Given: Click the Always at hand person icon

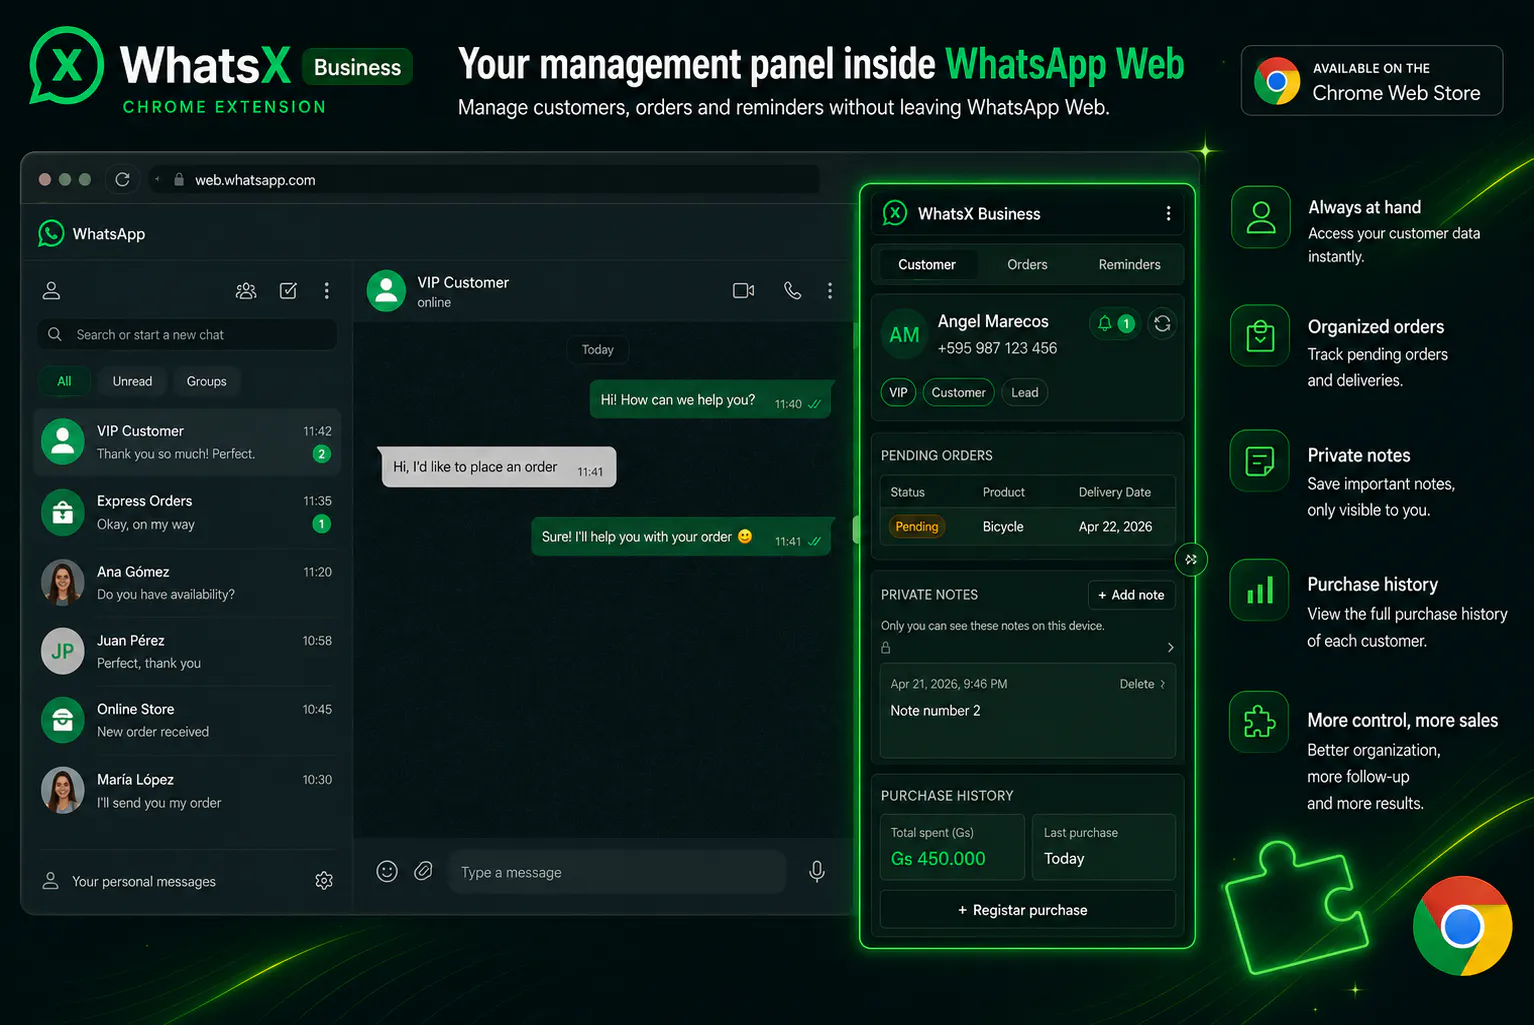Looking at the screenshot, I should pos(1261,217).
